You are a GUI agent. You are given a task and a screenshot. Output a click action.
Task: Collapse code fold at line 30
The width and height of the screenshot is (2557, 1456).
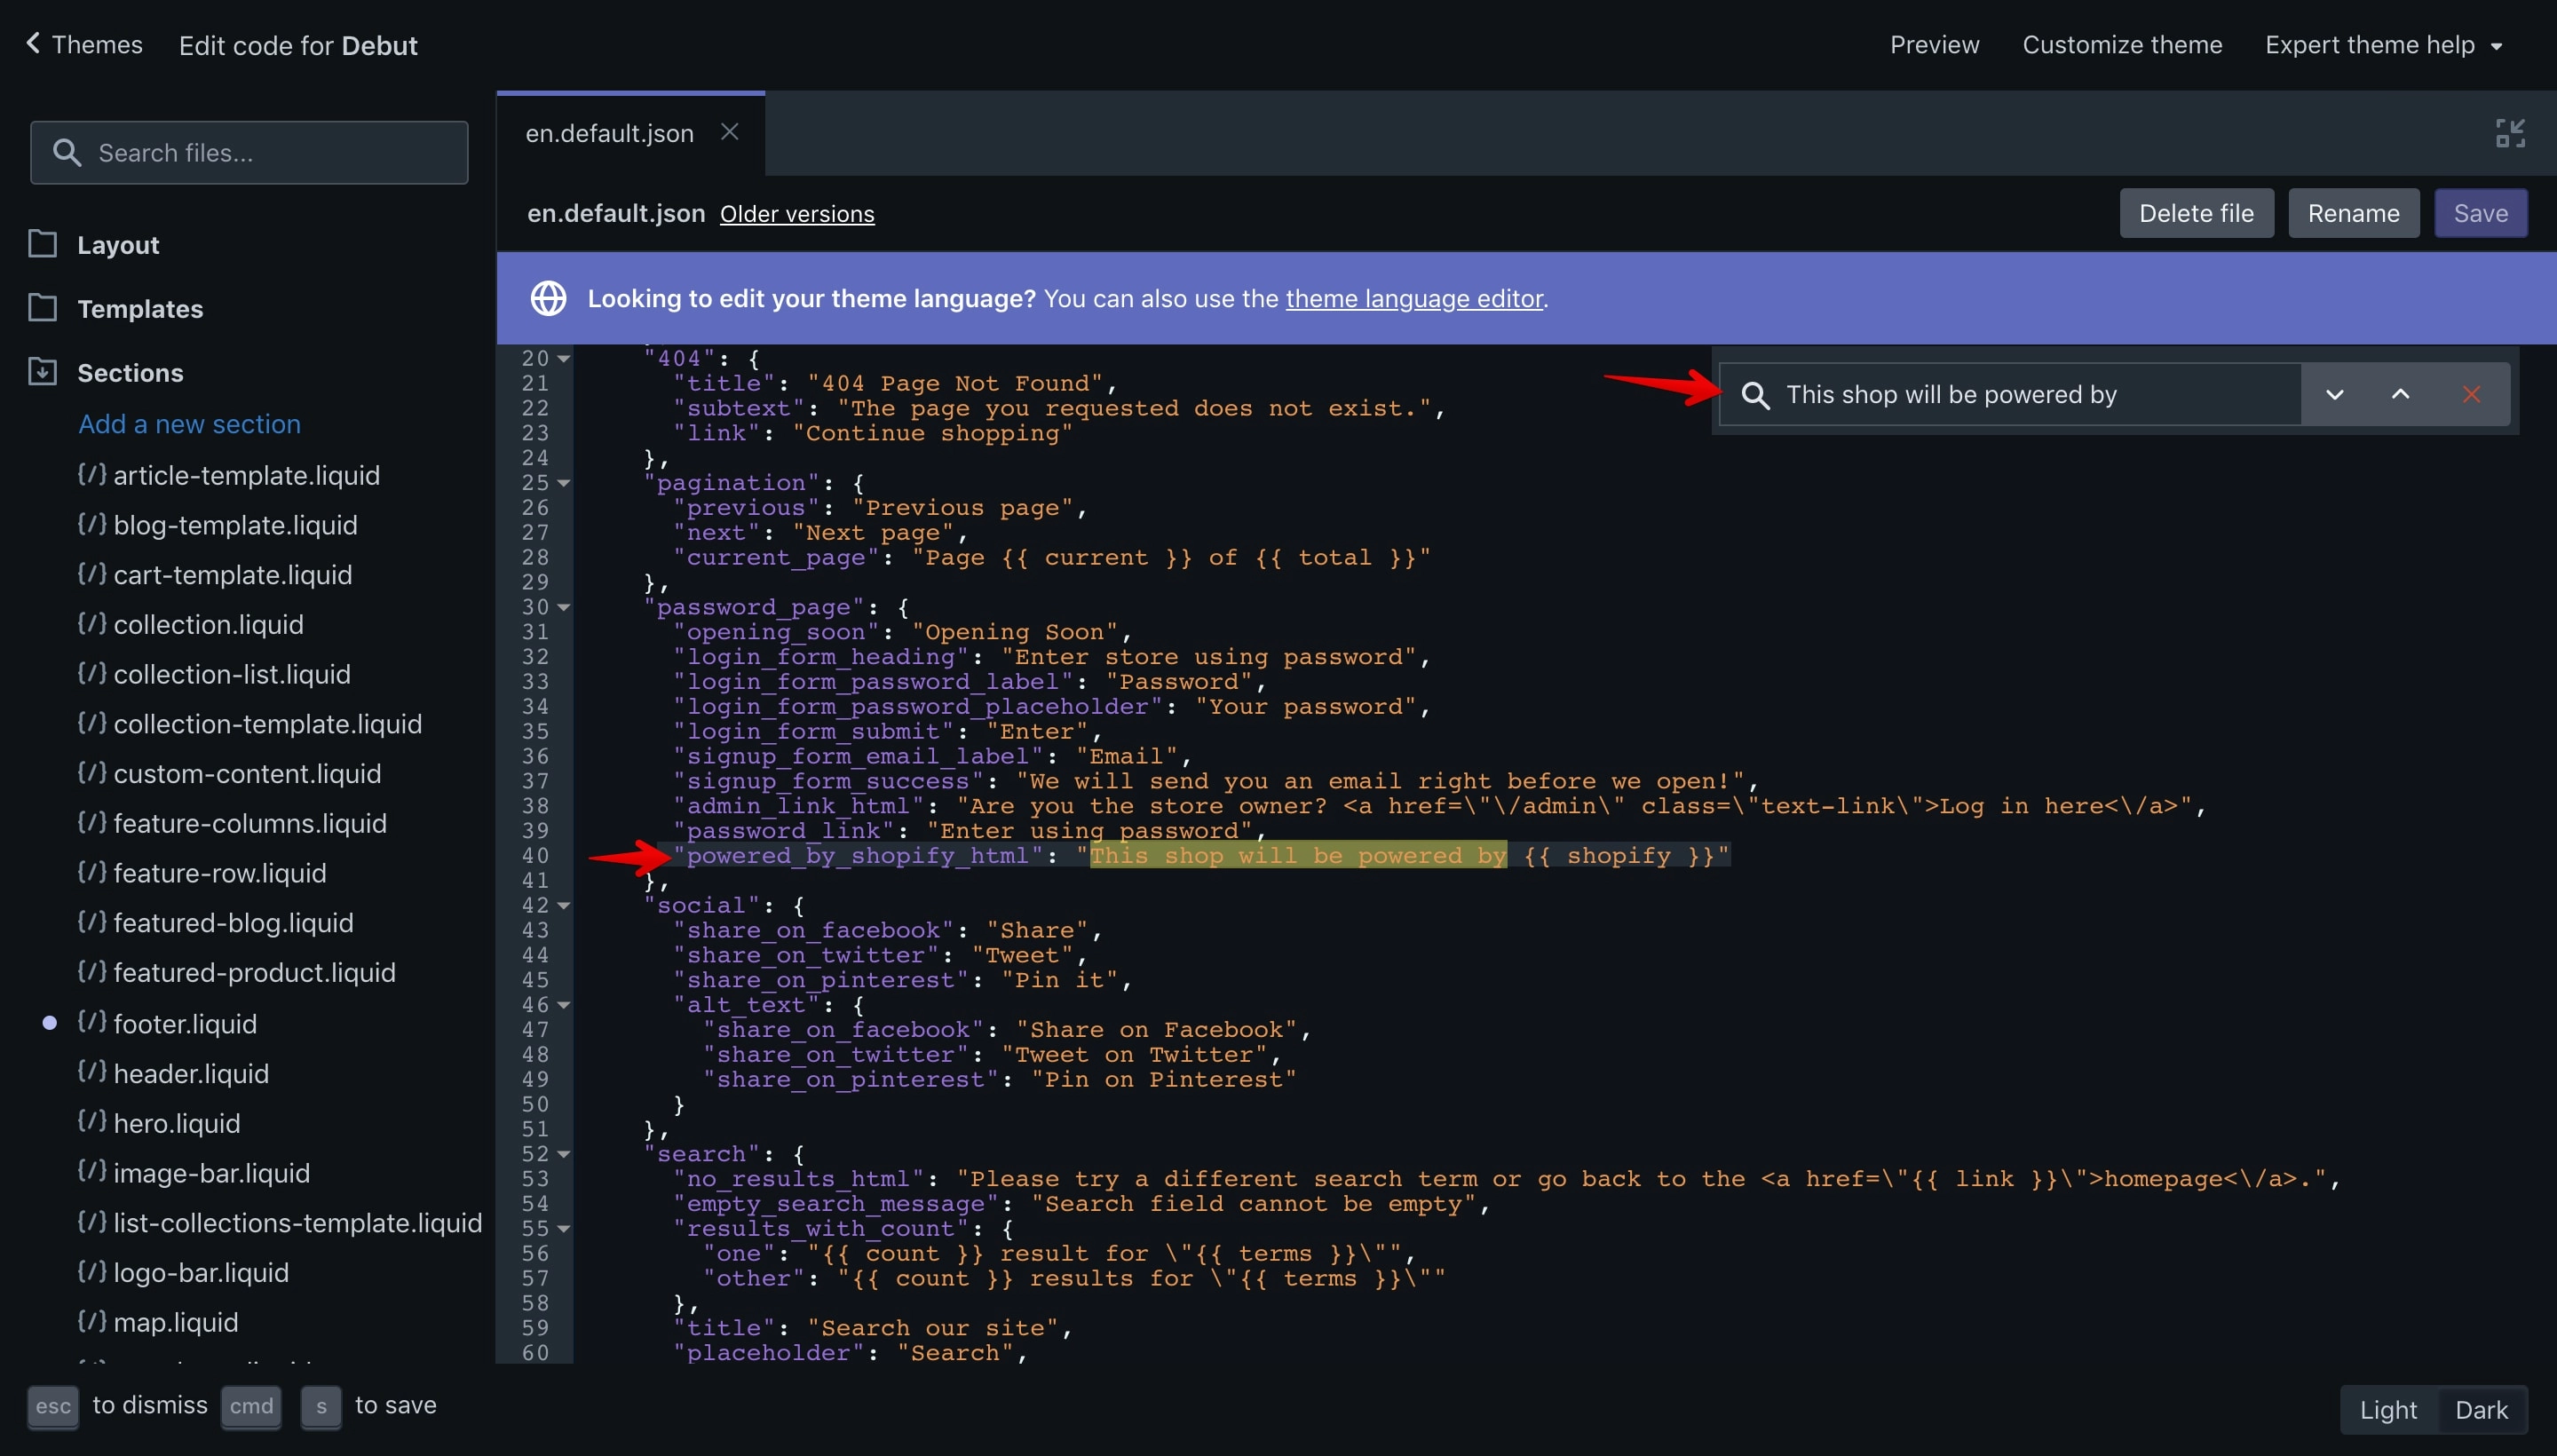[564, 608]
